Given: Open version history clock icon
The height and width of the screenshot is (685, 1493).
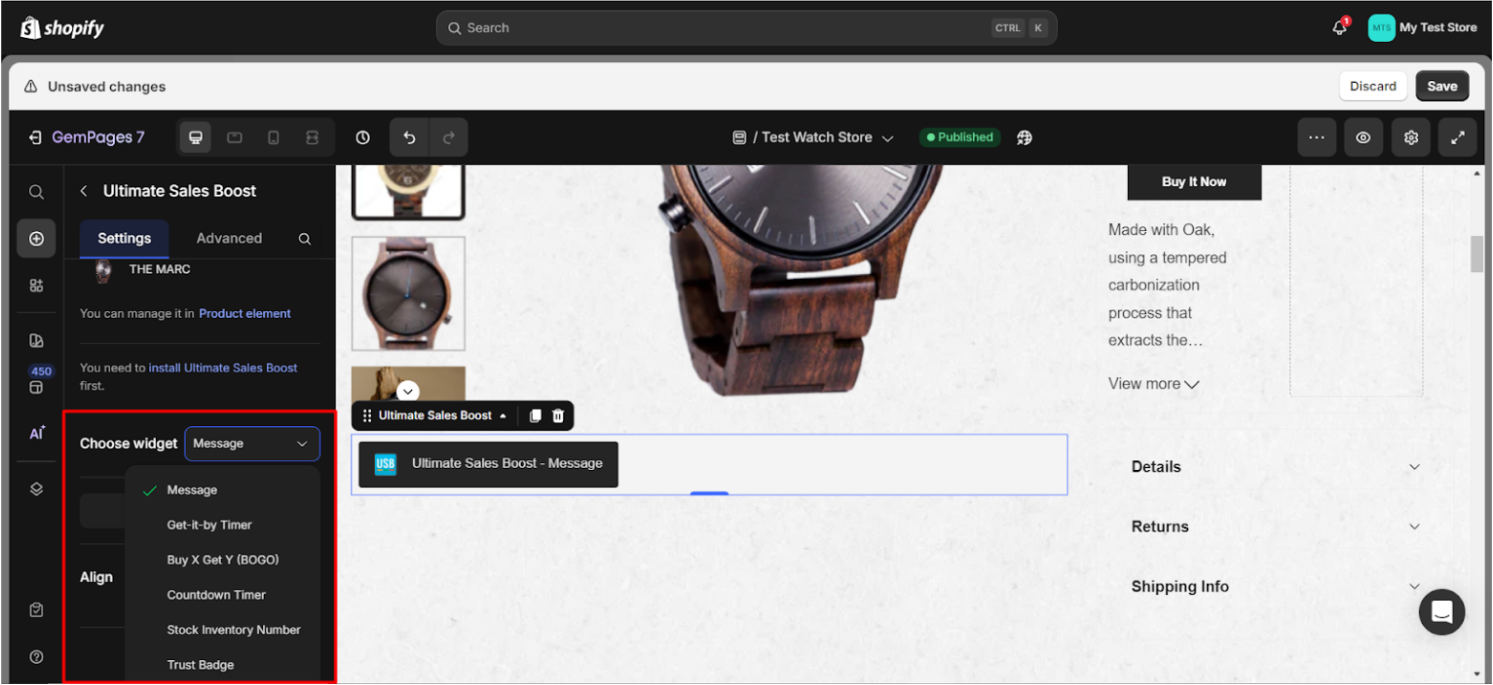Looking at the screenshot, I should coord(363,138).
